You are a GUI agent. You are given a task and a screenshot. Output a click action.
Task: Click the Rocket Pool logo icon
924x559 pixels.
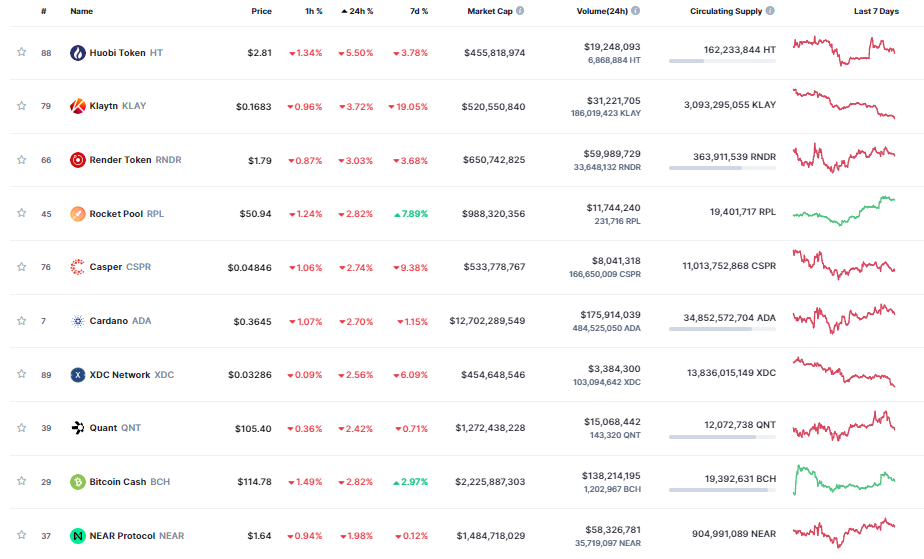coord(78,213)
